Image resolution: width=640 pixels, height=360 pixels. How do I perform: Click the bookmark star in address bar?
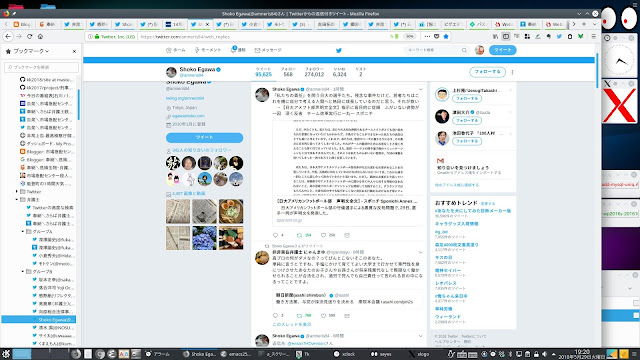pos(446,36)
